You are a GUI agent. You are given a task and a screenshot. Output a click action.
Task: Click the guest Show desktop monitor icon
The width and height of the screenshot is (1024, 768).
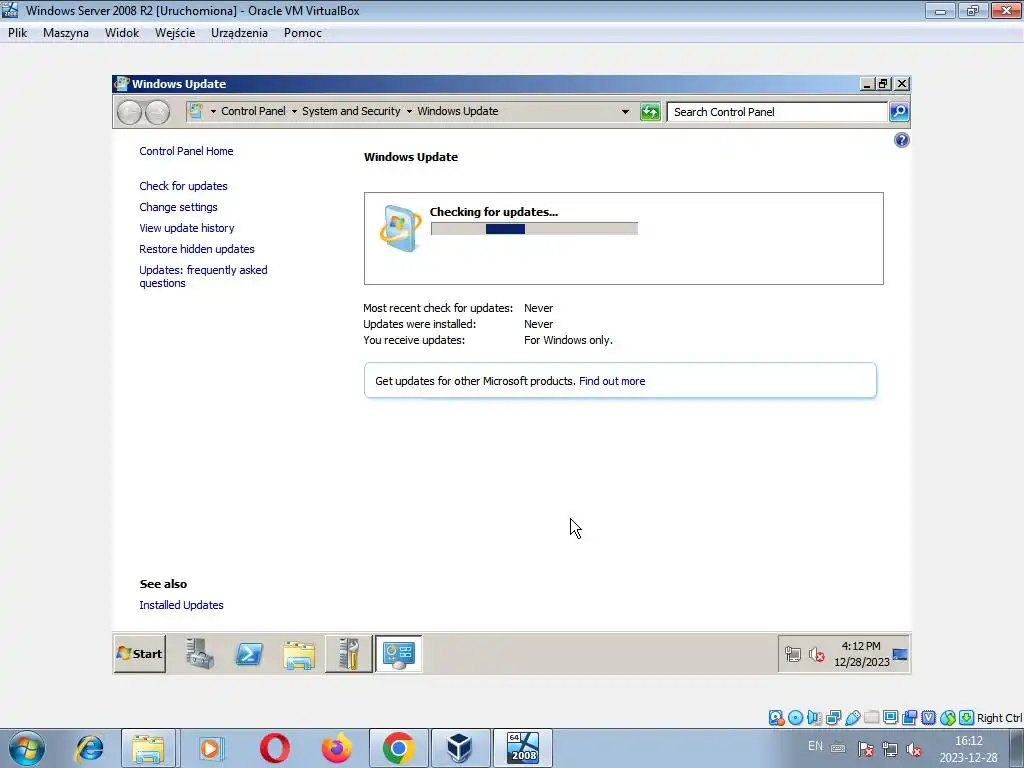(900, 654)
